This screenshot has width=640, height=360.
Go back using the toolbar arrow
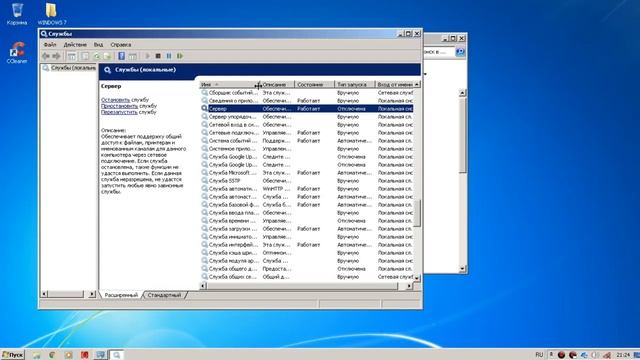pyautogui.click(x=46, y=56)
